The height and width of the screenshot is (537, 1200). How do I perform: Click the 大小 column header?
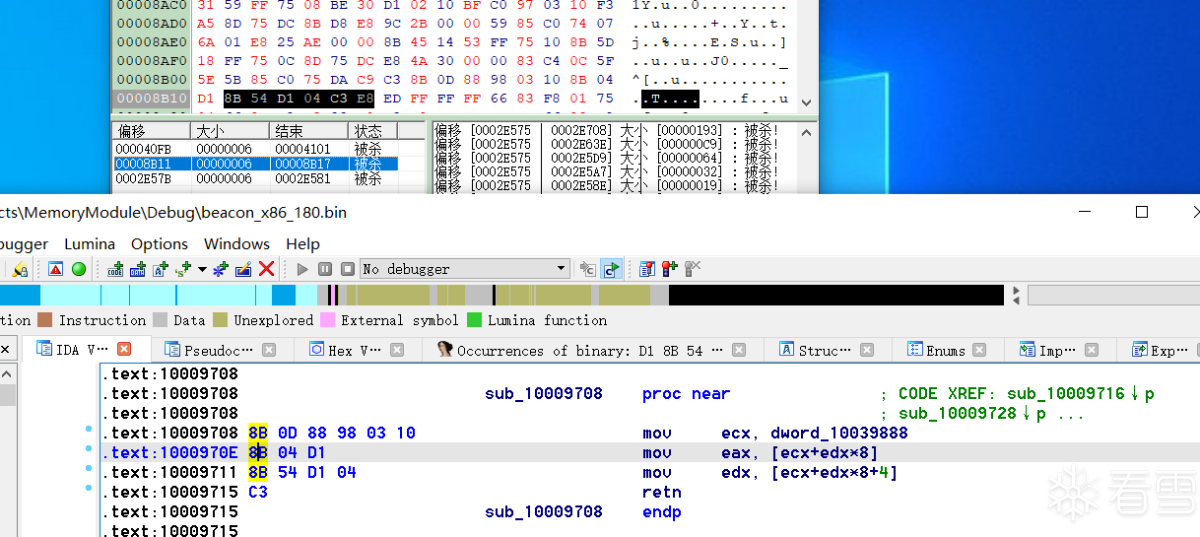pos(229,131)
